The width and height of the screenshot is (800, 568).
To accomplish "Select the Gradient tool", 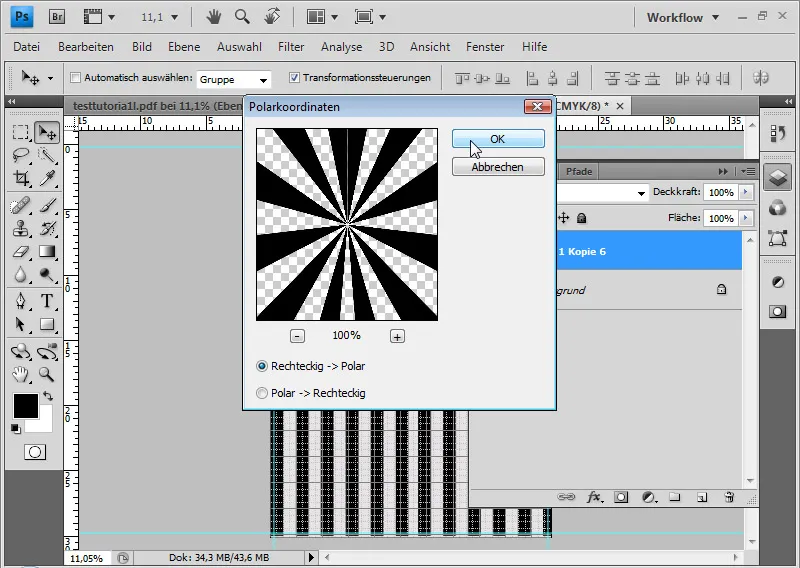I will point(47,252).
